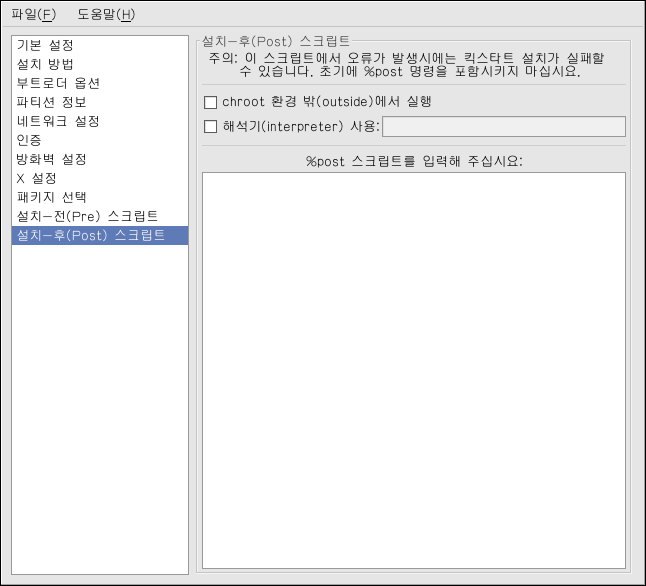
Task: Go to the 설치 방법 section
Action: click(45, 65)
